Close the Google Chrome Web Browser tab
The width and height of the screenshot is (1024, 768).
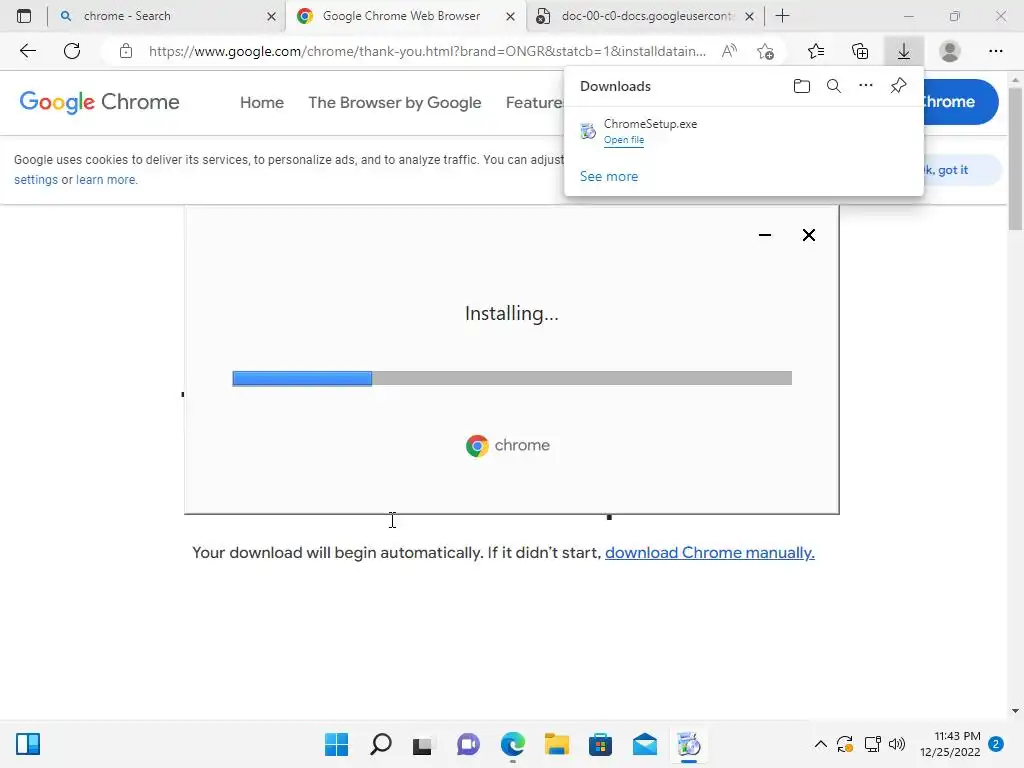tap(511, 16)
